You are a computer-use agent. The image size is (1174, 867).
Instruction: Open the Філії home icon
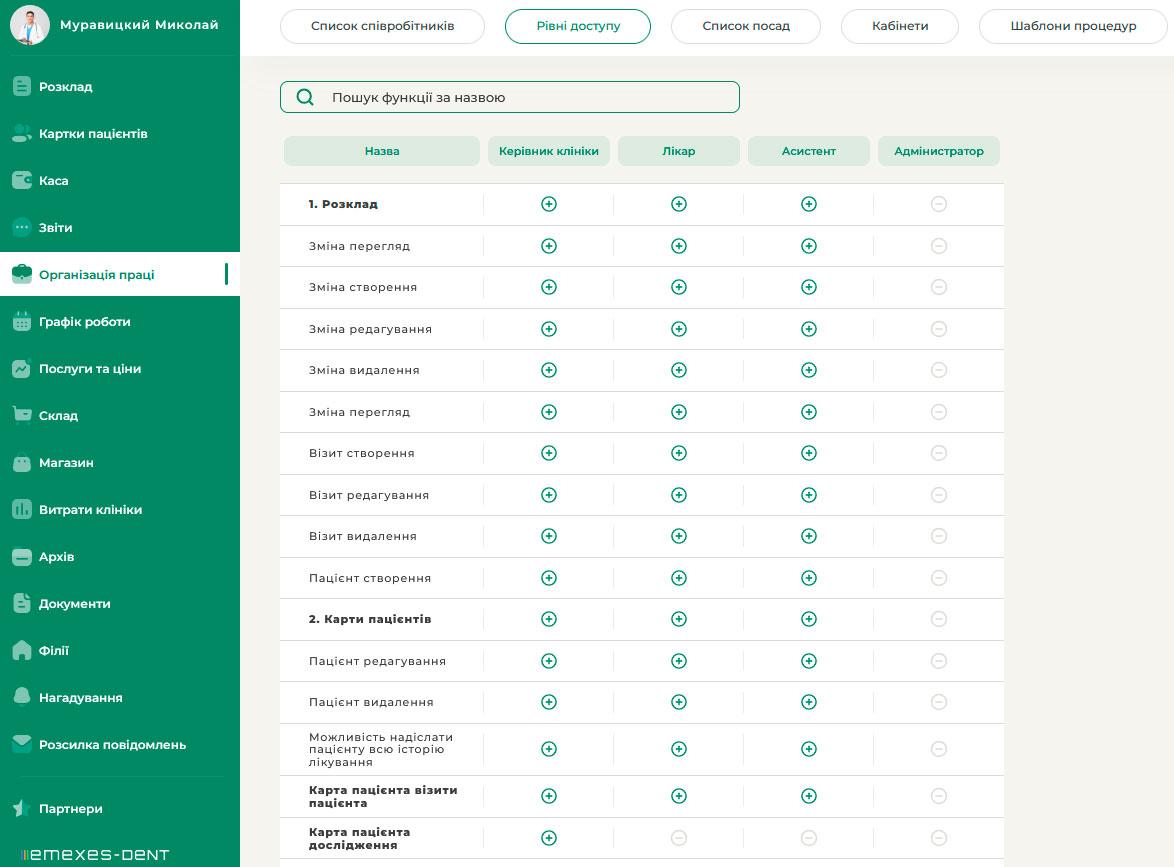click(22, 651)
